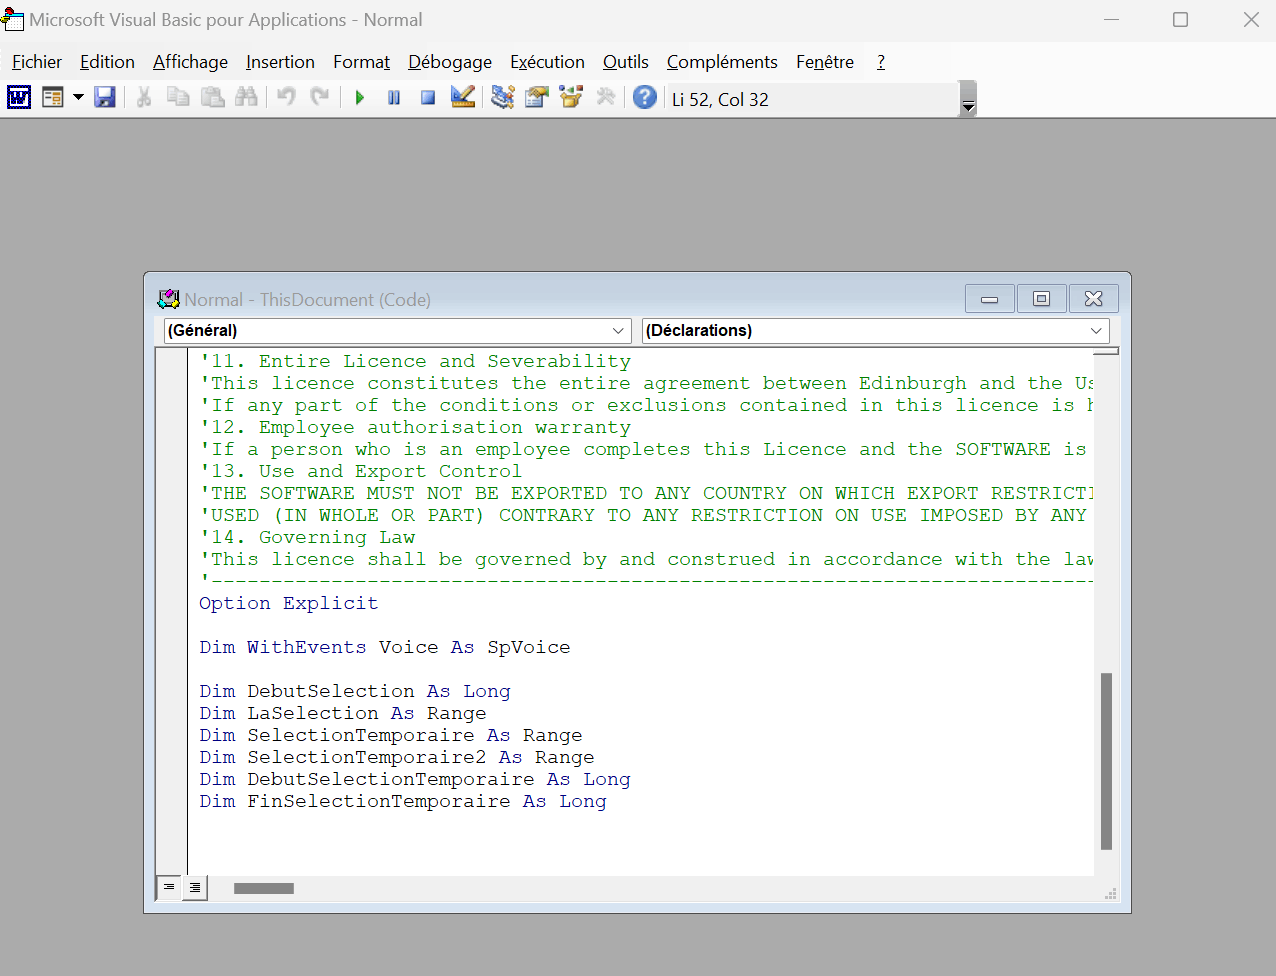Screen dimensions: 1276x976
Task: Run the macro with the play icon
Action: (x=360, y=97)
